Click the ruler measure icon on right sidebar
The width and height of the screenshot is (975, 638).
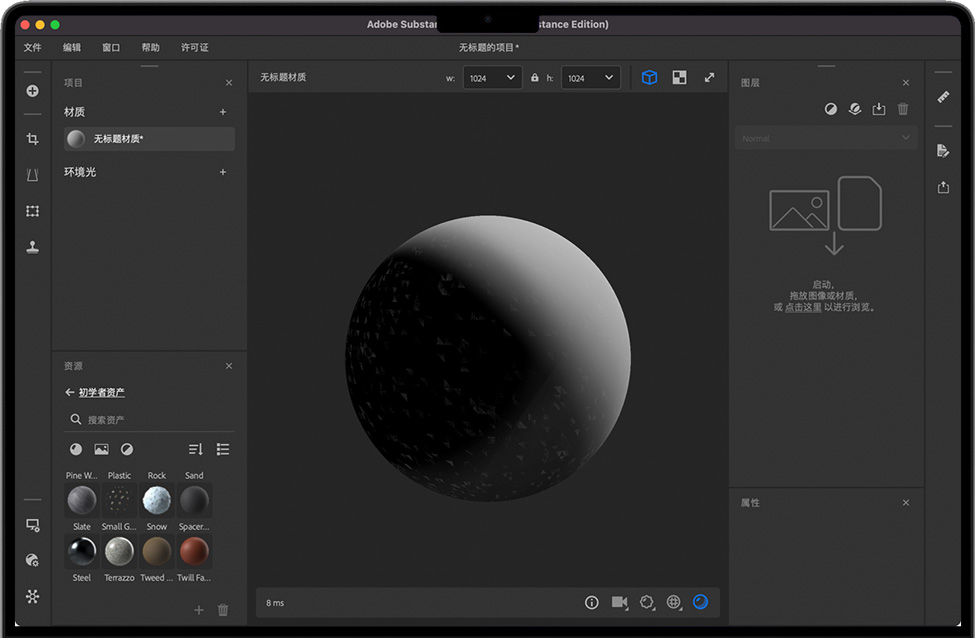pos(943,97)
